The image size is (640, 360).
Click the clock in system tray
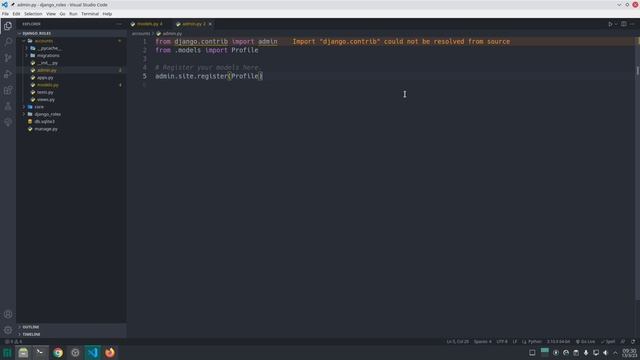pos(629,353)
